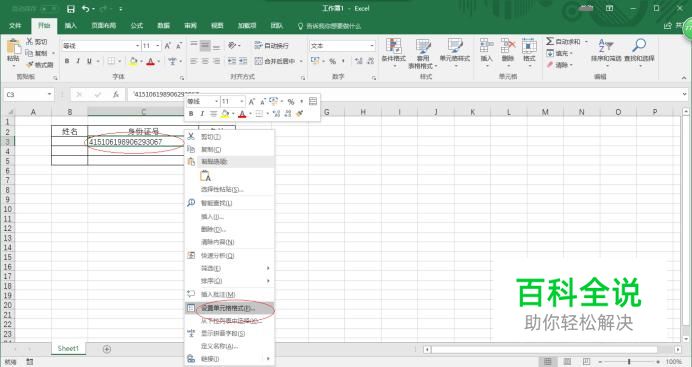This screenshot has width=692, height=367.
Task: Open the File (文件) tab
Action: click(x=15, y=26)
